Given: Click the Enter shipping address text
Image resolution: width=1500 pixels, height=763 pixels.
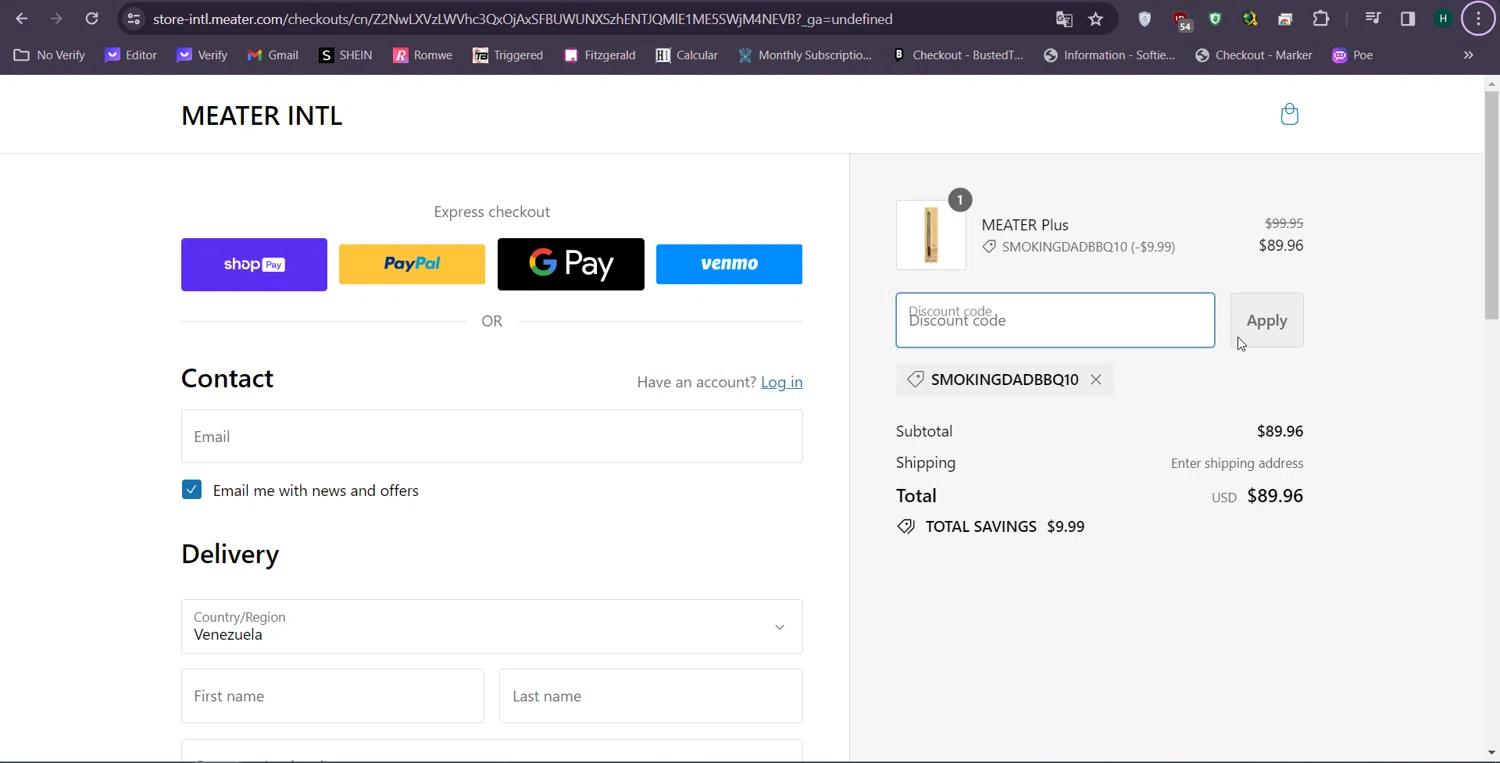Looking at the screenshot, I should coord(1237,464).
